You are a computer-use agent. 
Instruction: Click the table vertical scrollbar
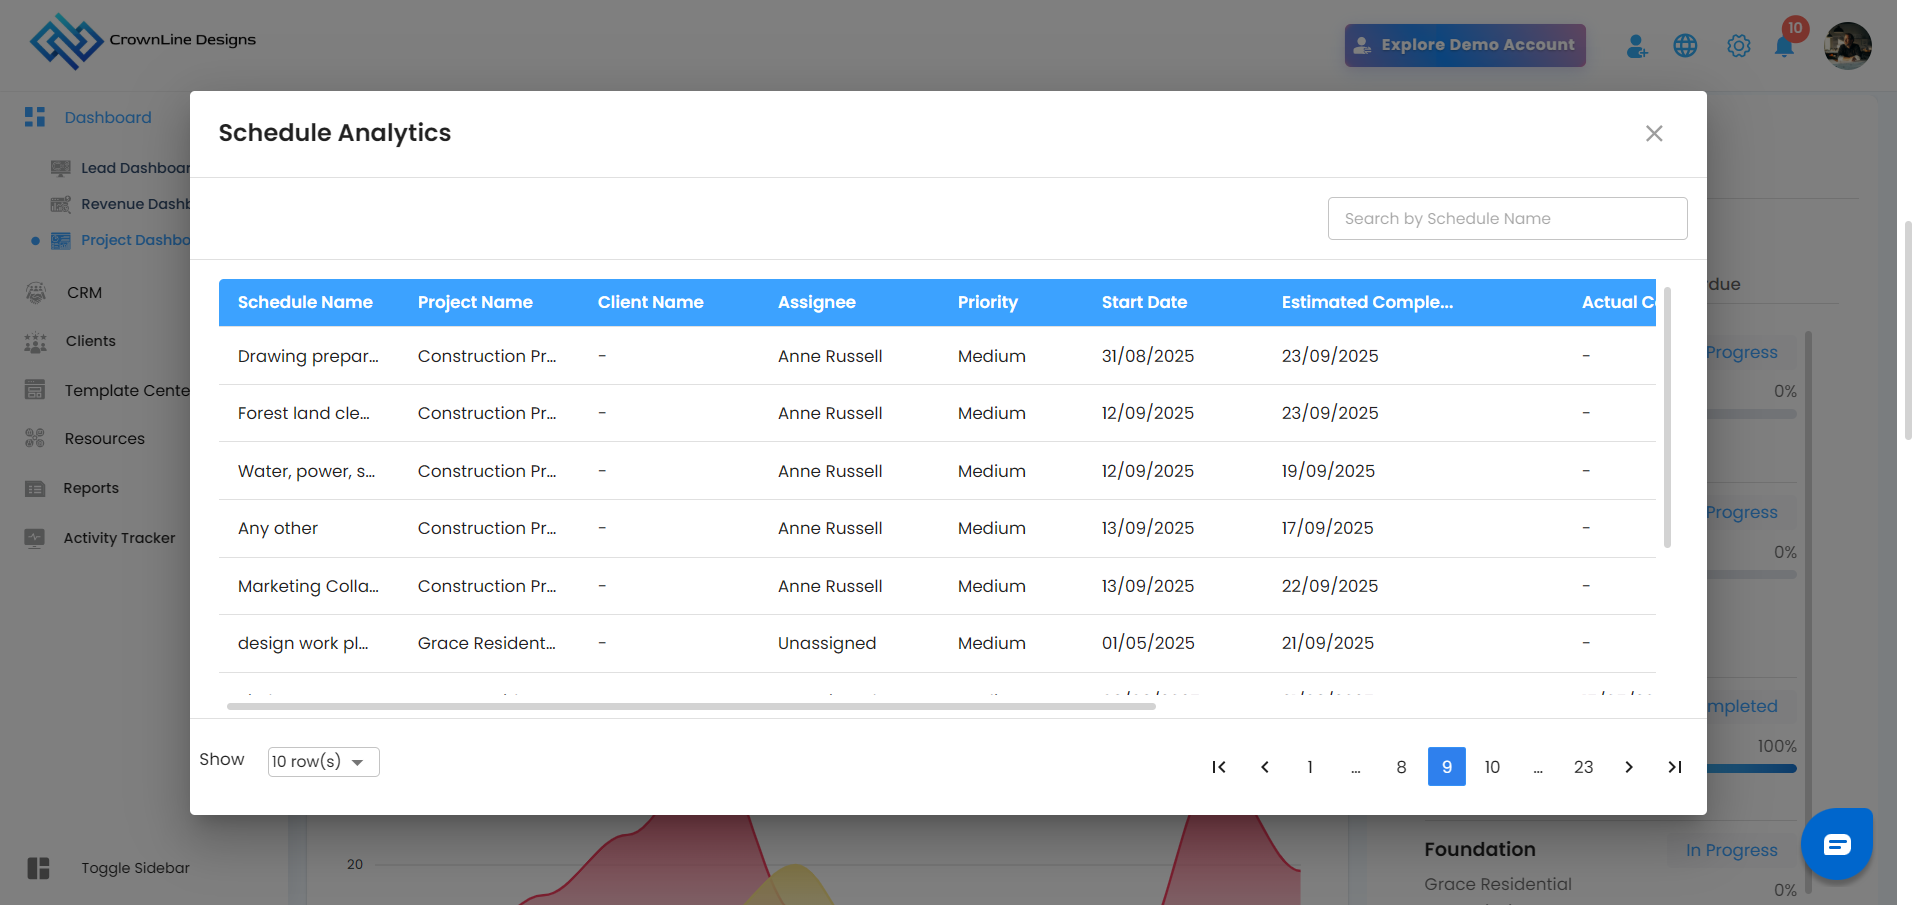[x=1667, y=417]
